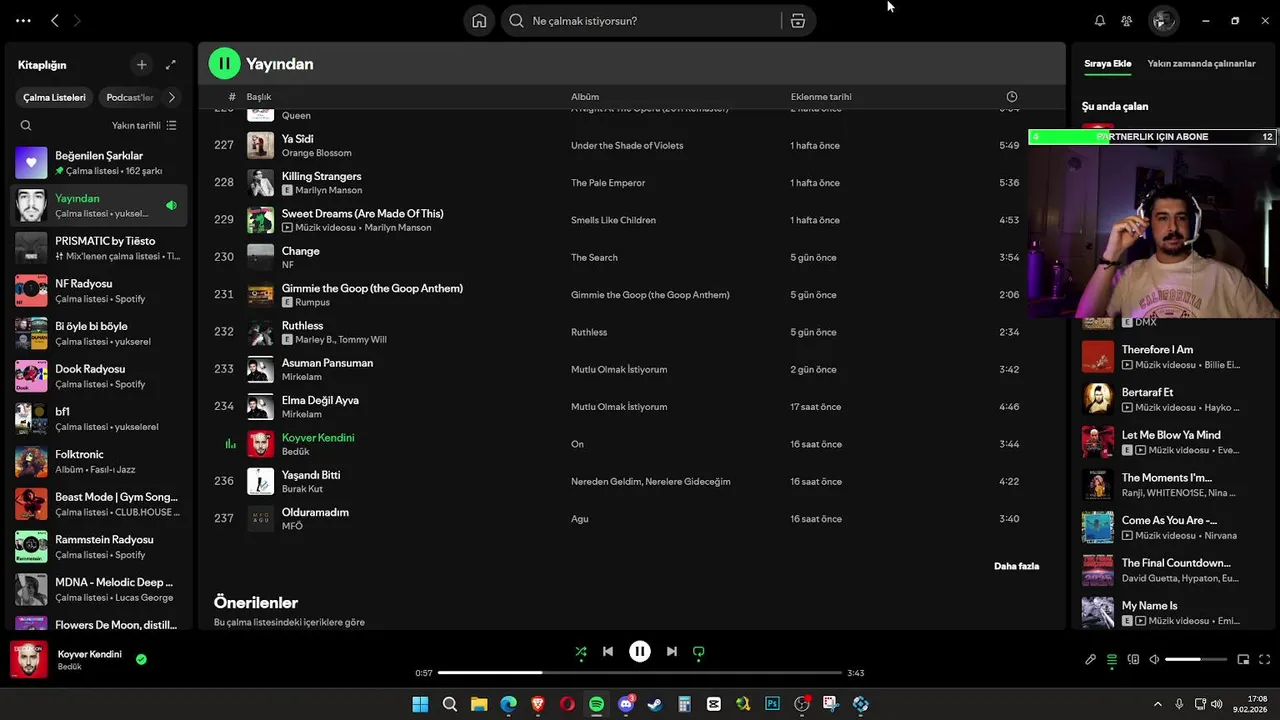
Task: Open Friend Activity icon in top bar
Action: click(1127, 21)
